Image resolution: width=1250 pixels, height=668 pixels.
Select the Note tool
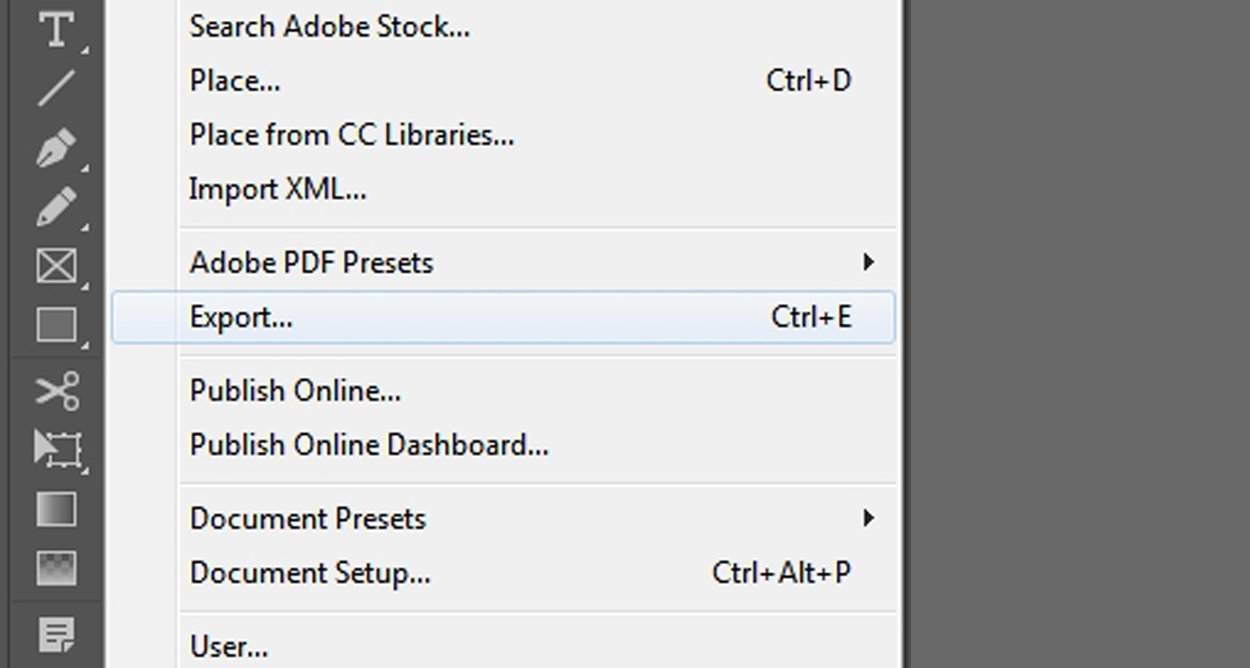tap(56, 633)
